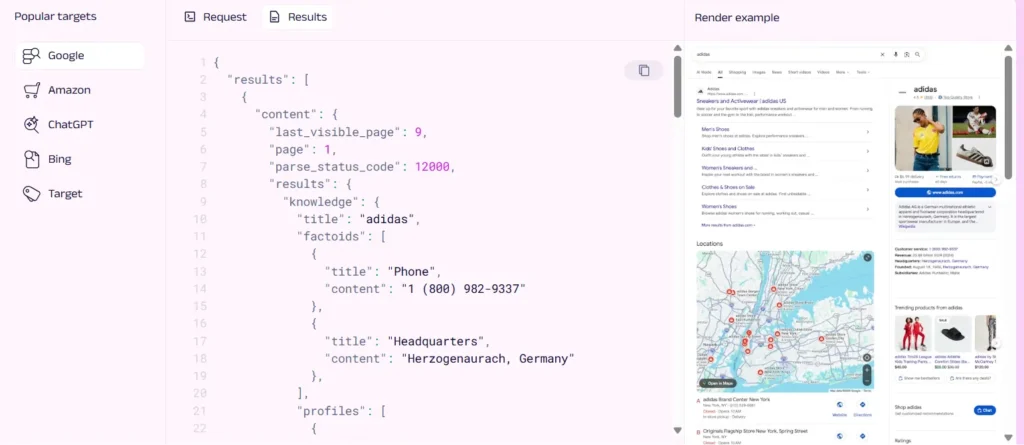Select the Target tag icon
1024x445 pixels.
pyautogui.click(x=31, y=194)
